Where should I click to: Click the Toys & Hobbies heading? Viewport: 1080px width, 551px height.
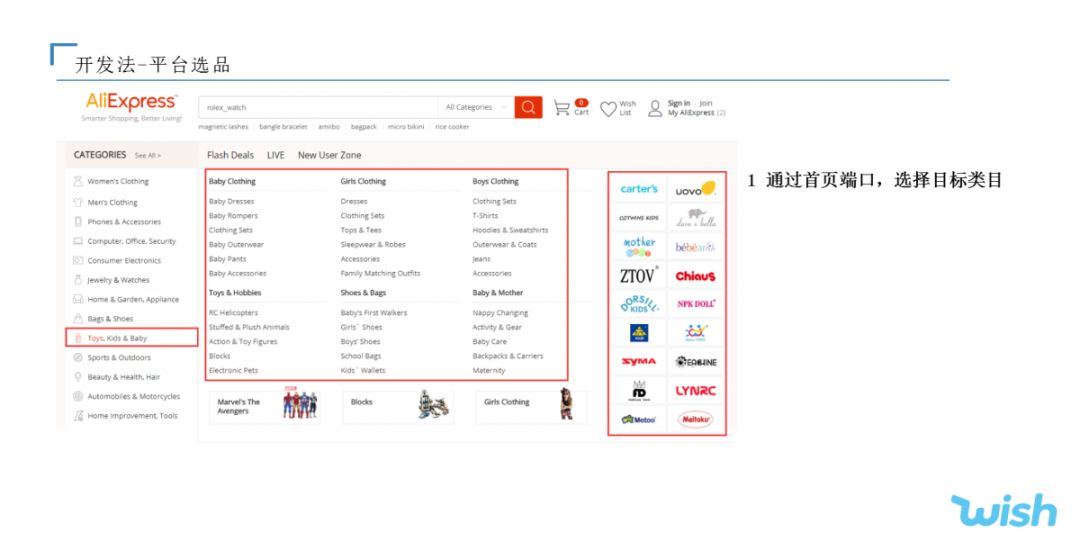point(235,293)
